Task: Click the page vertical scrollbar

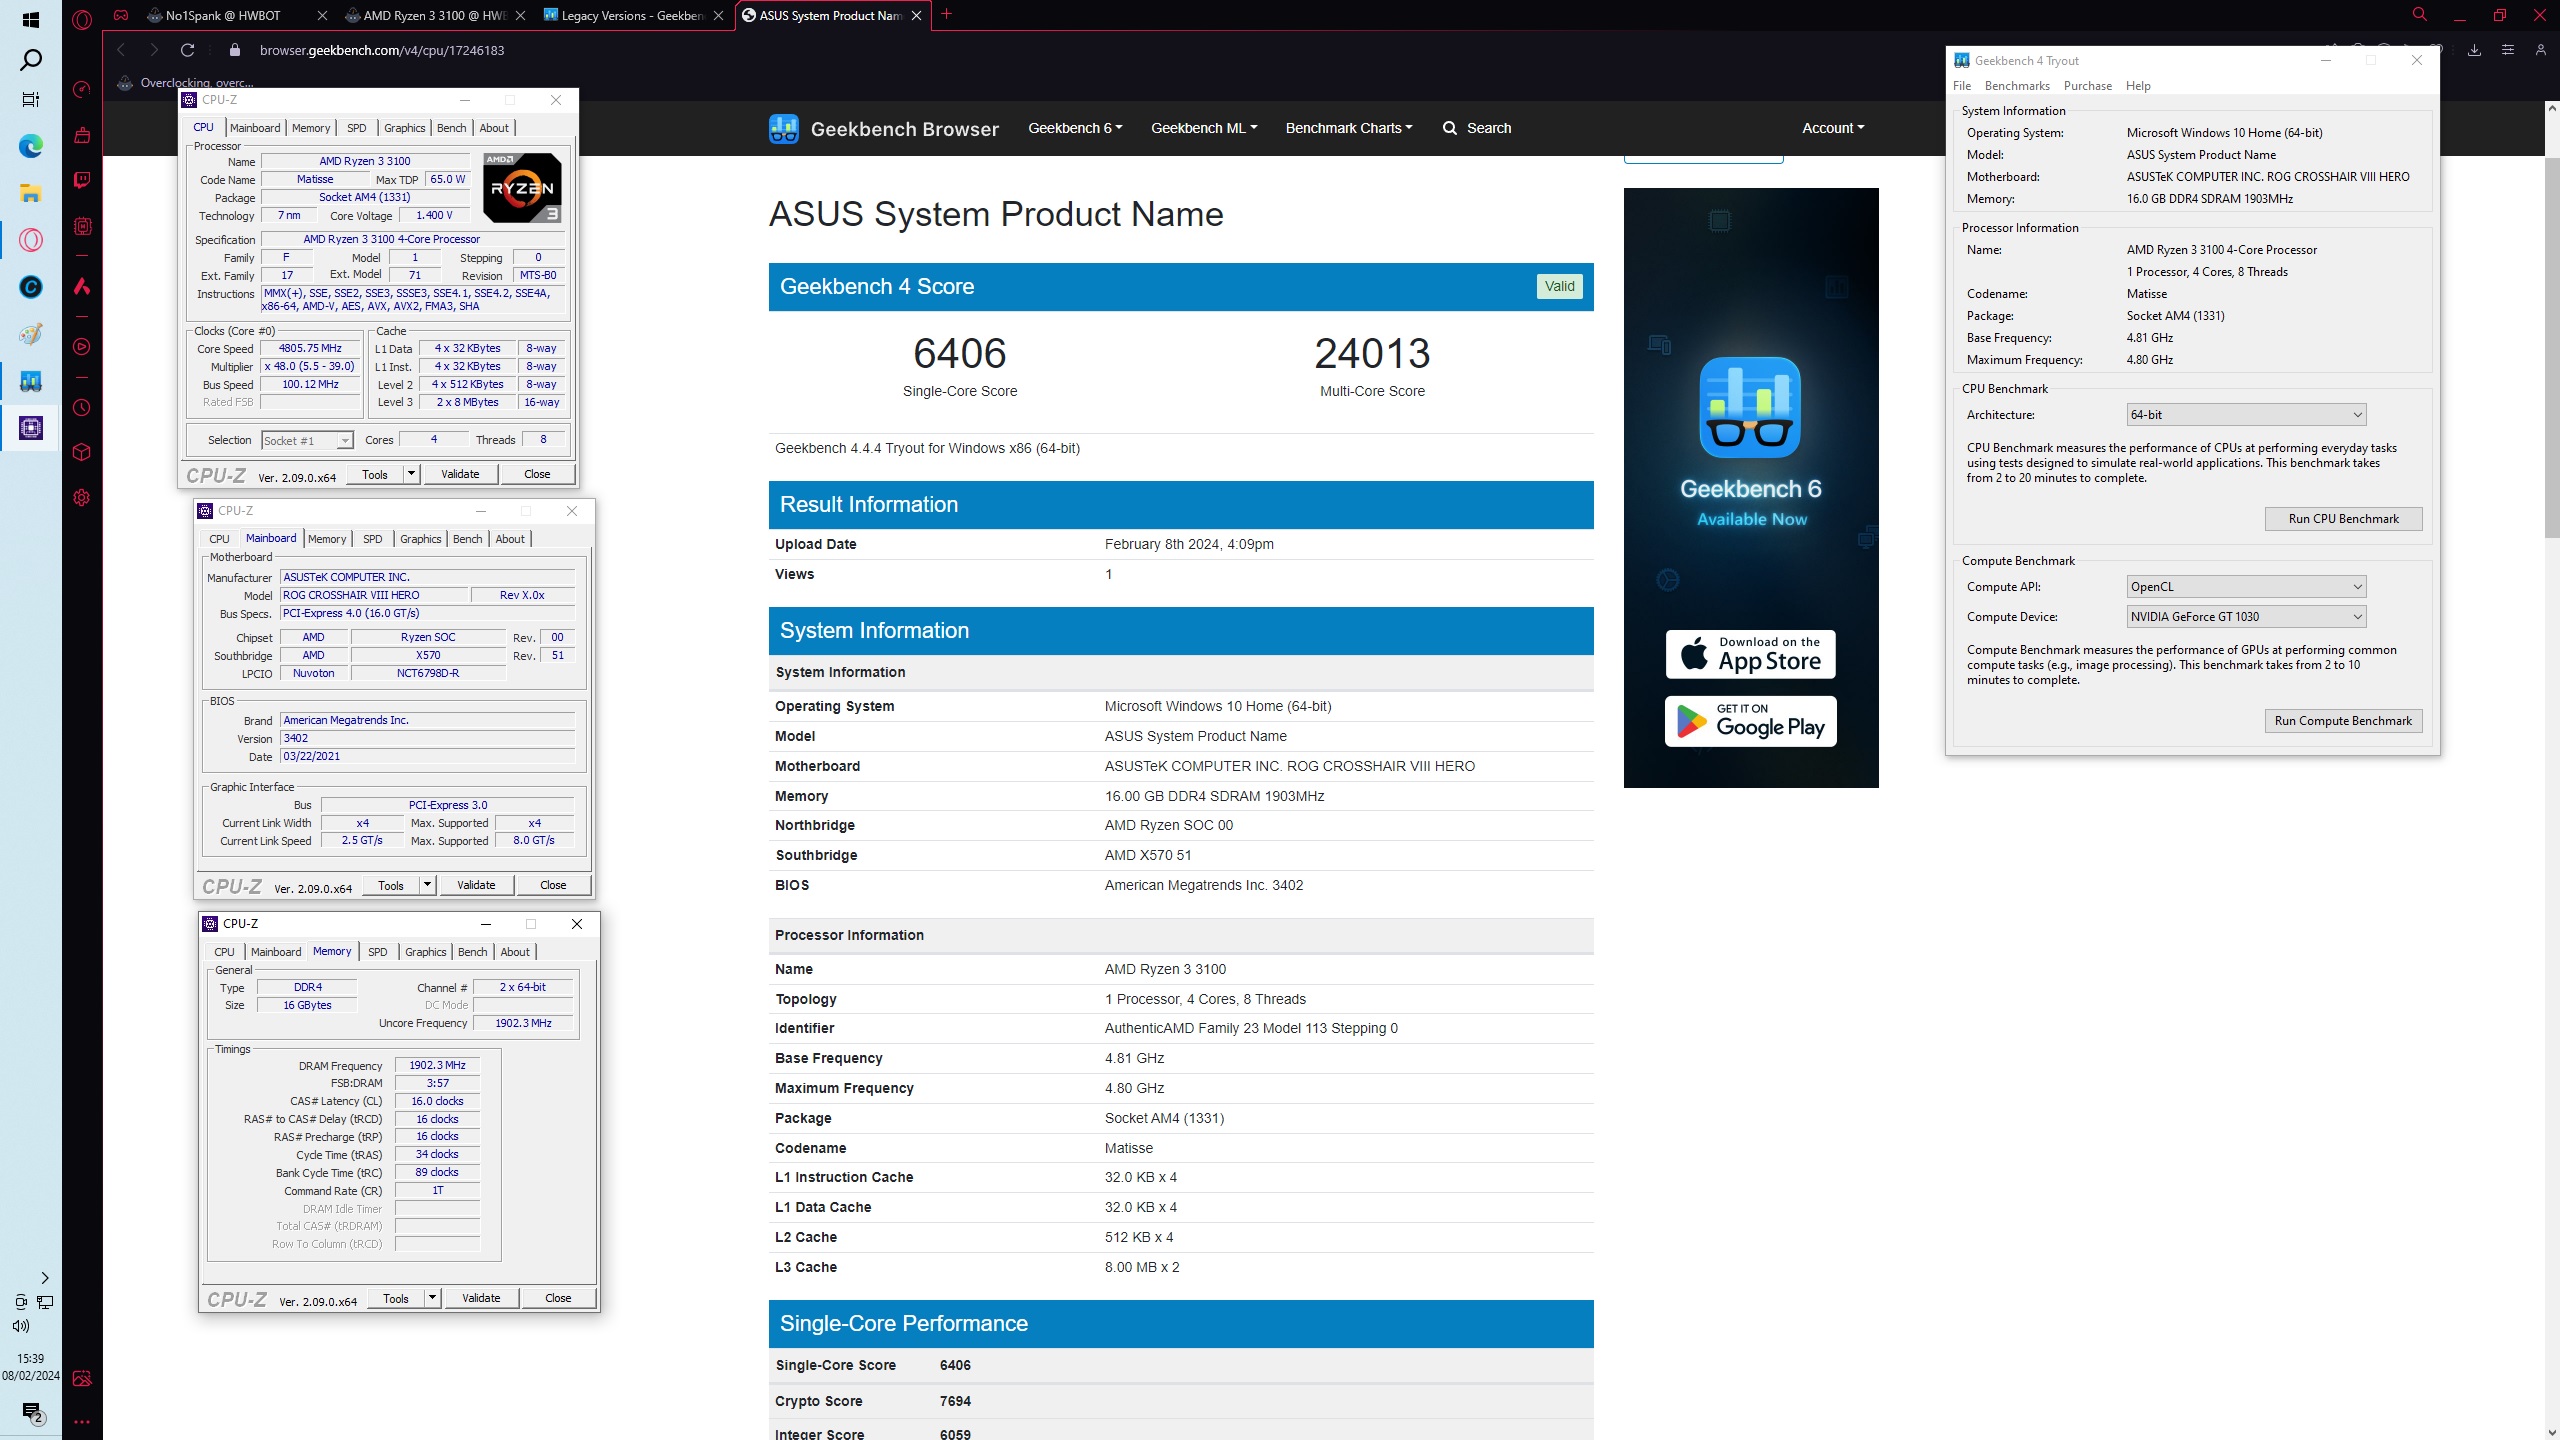Action: 2551,348
